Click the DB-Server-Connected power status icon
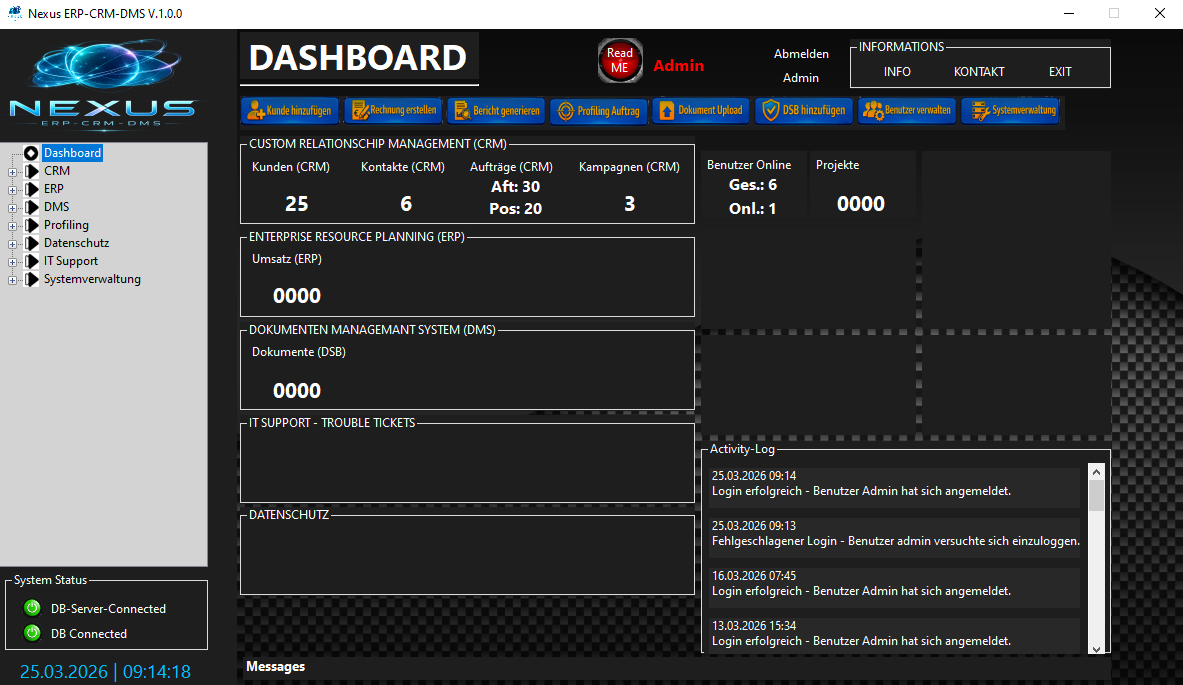The image size is (1183, 685). pyautogui.click(x=32, y=608)
